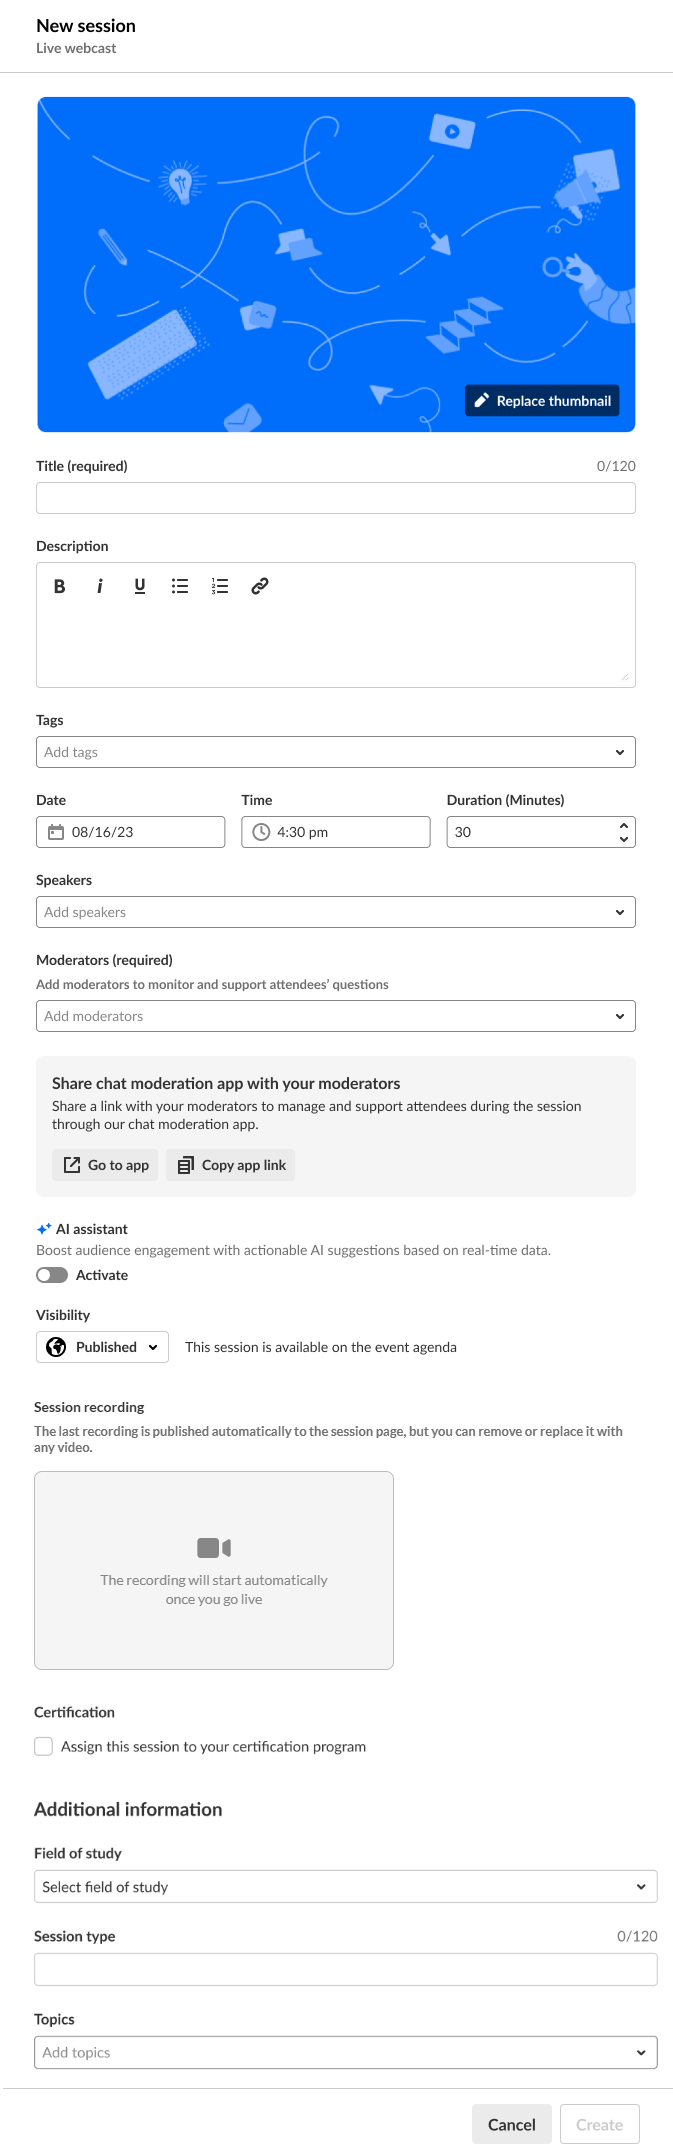Viewport: 673px width, 2153px height.
Task: Expand the Select field of study dropdown
Action: (346, 1886)
